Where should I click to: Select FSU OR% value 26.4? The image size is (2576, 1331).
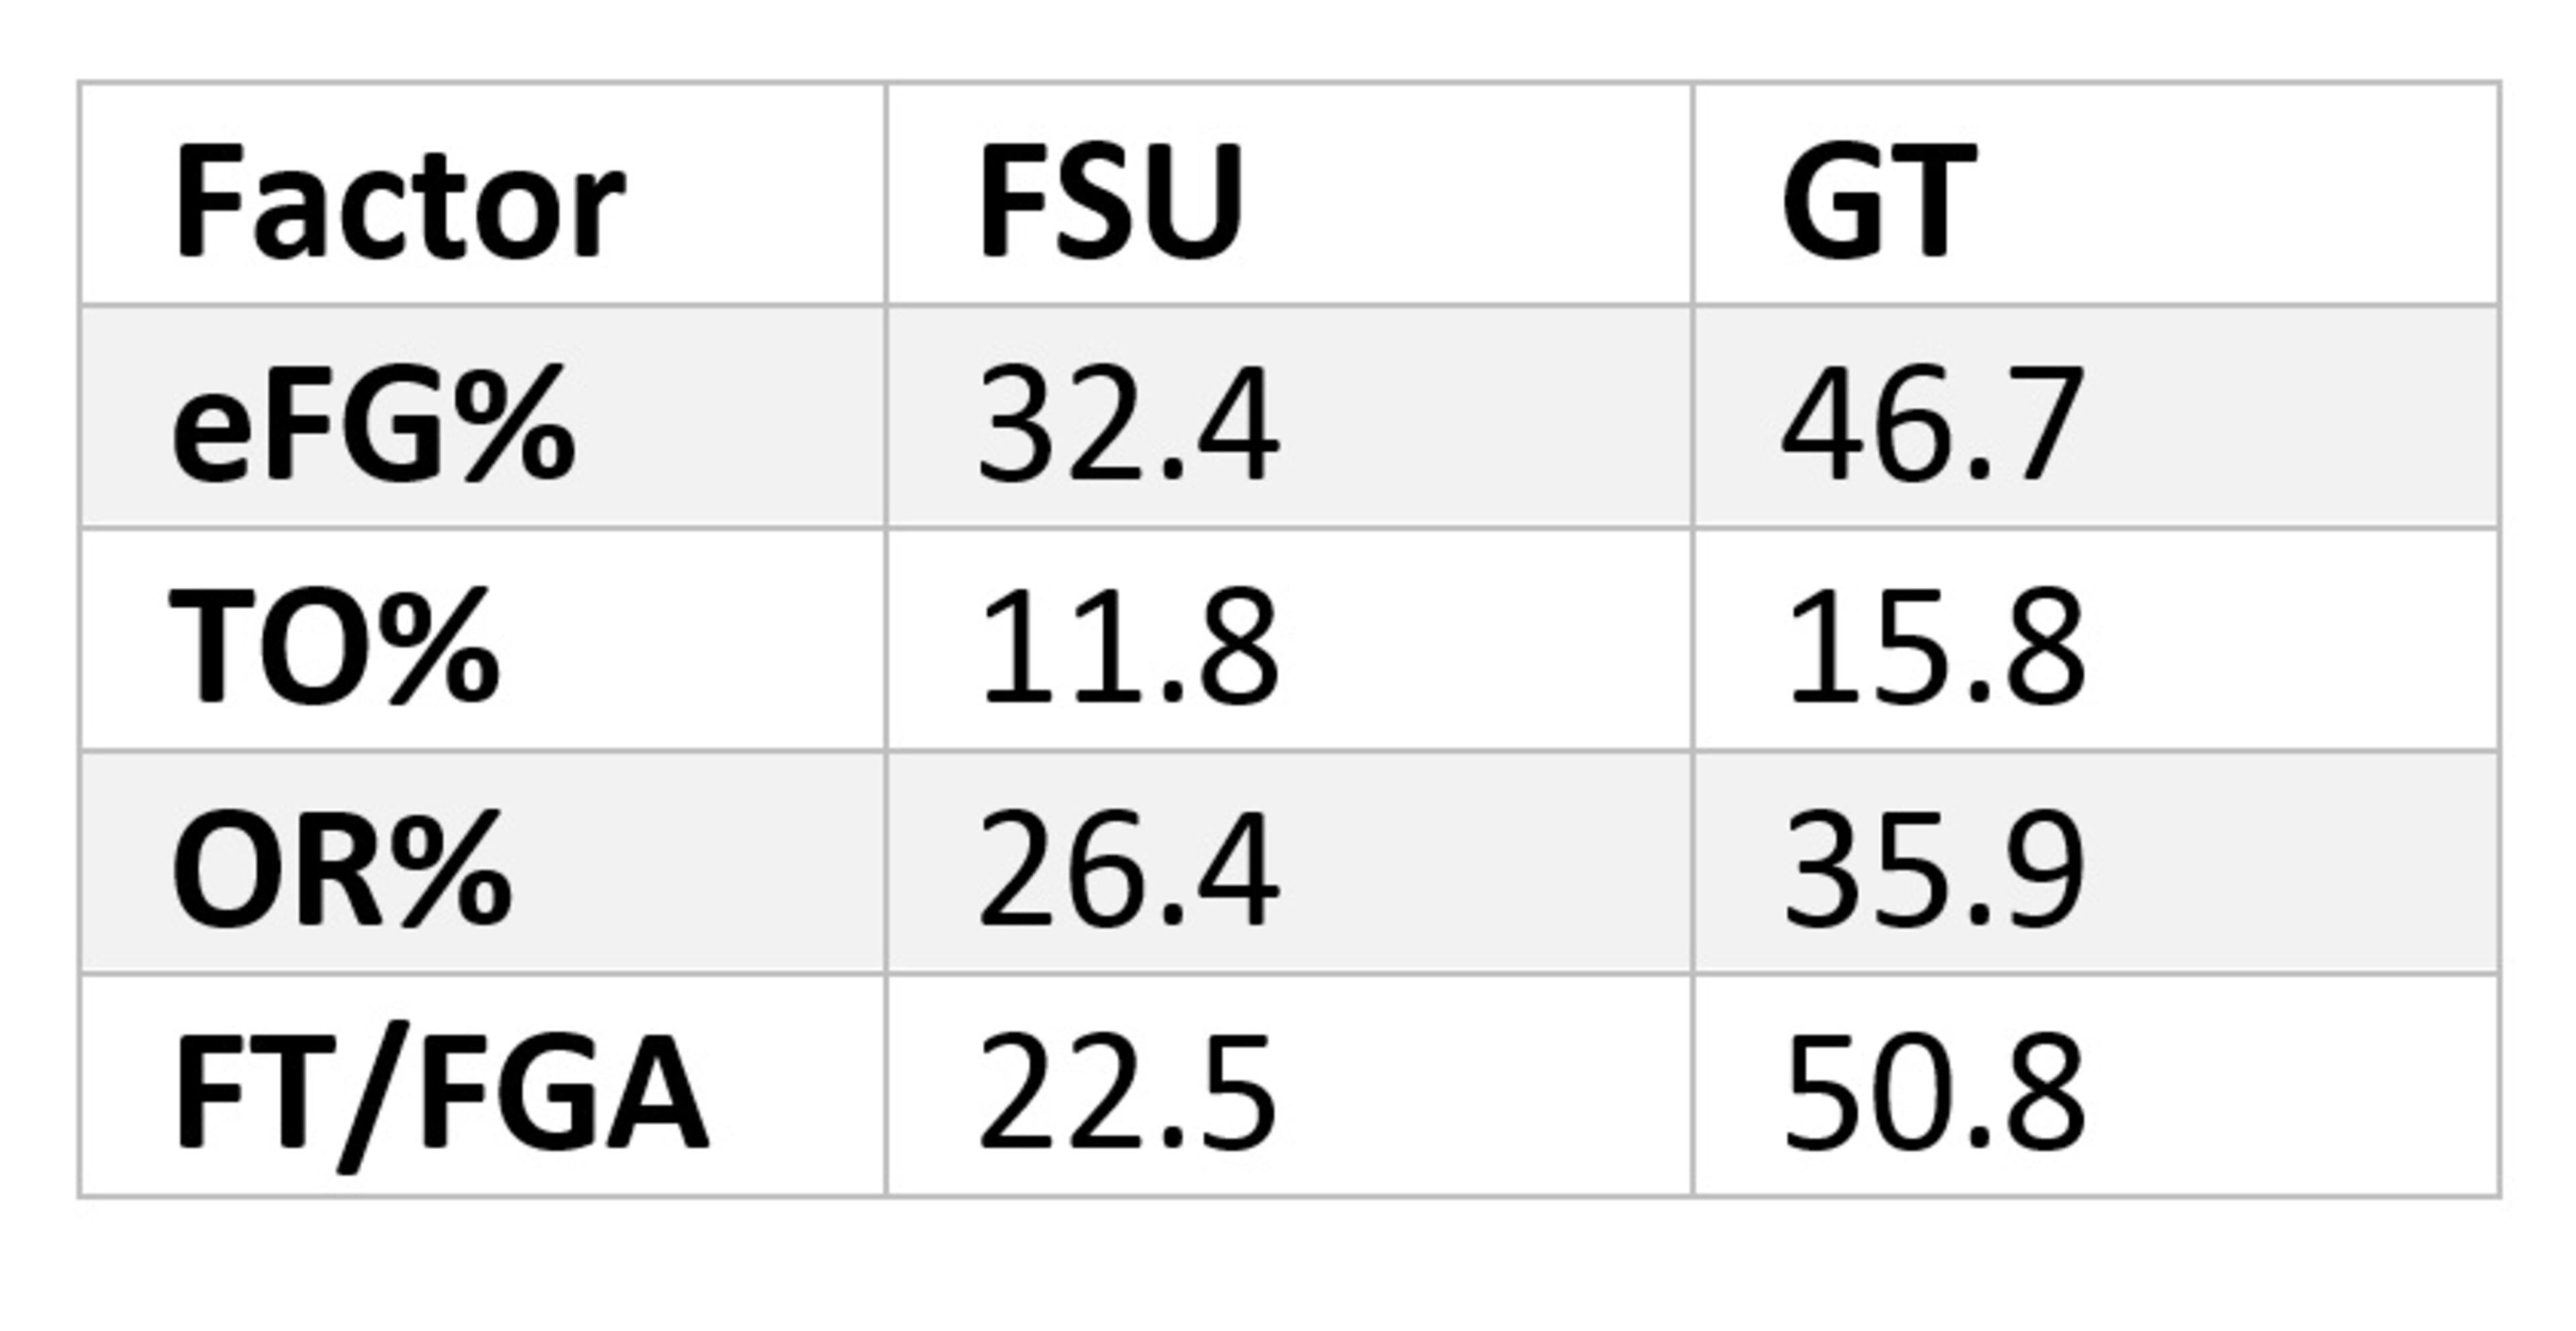(x=1128, y=870)
